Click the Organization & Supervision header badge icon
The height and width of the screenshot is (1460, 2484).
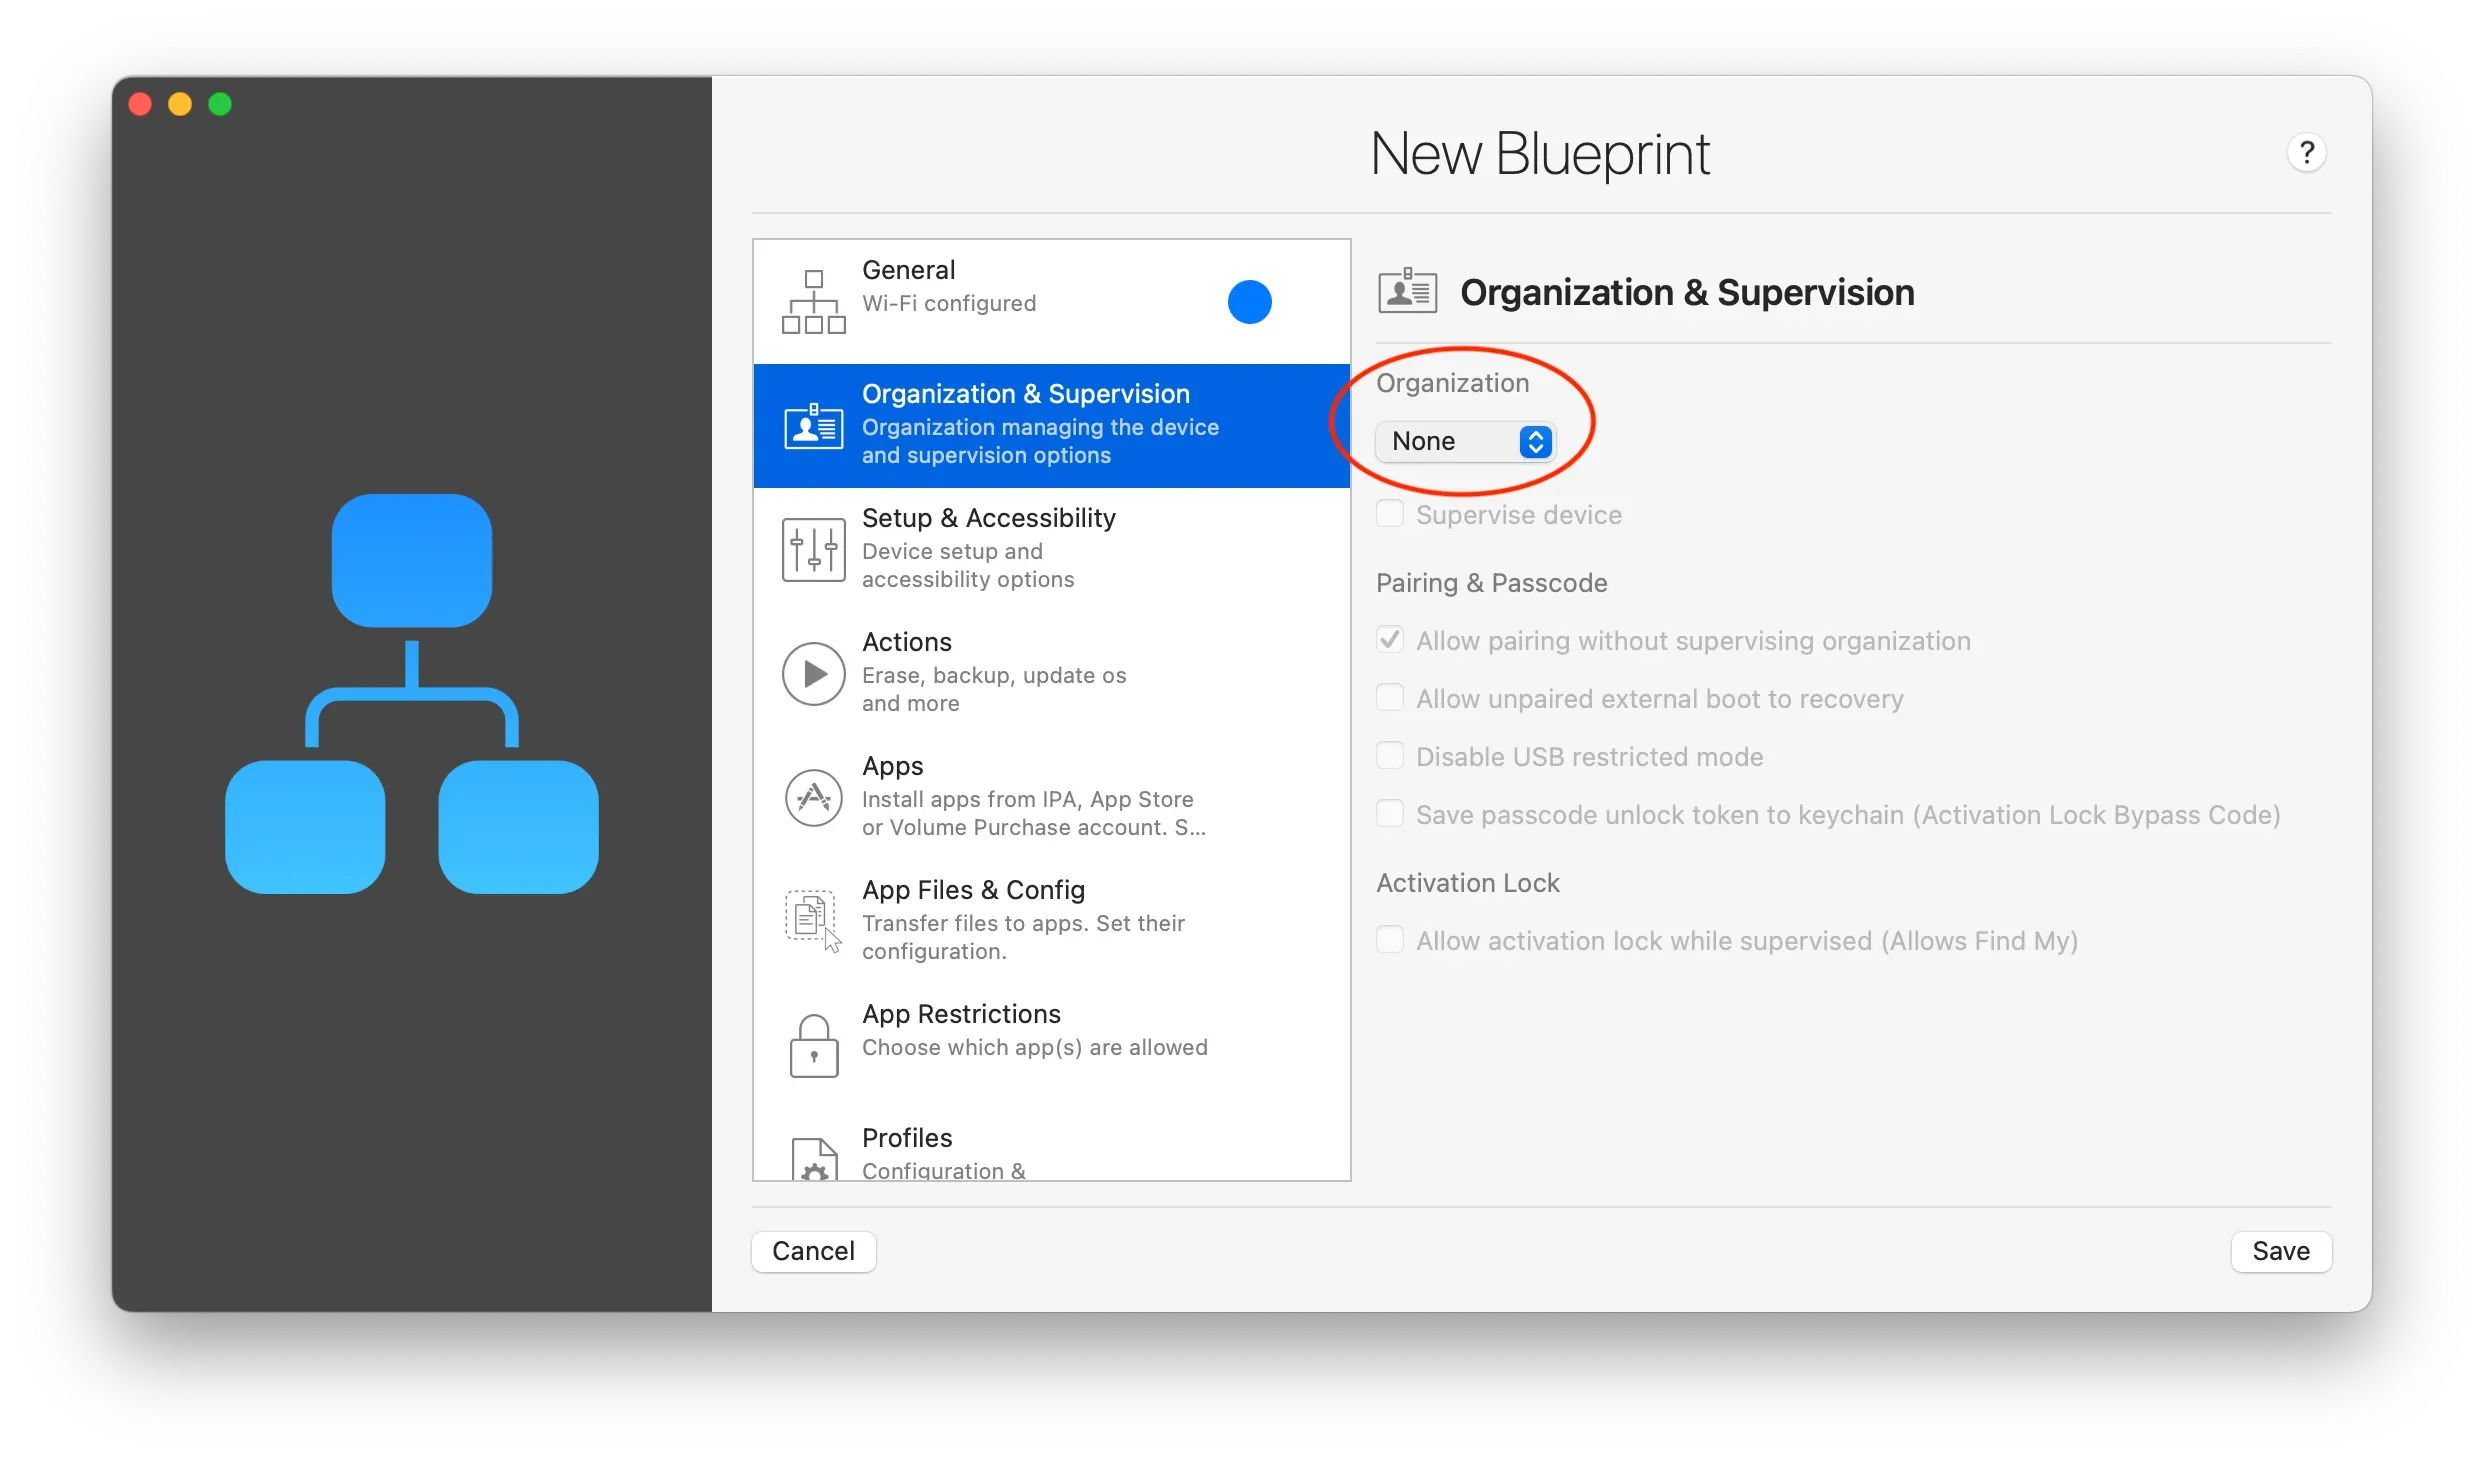(x=1406, y=290)
